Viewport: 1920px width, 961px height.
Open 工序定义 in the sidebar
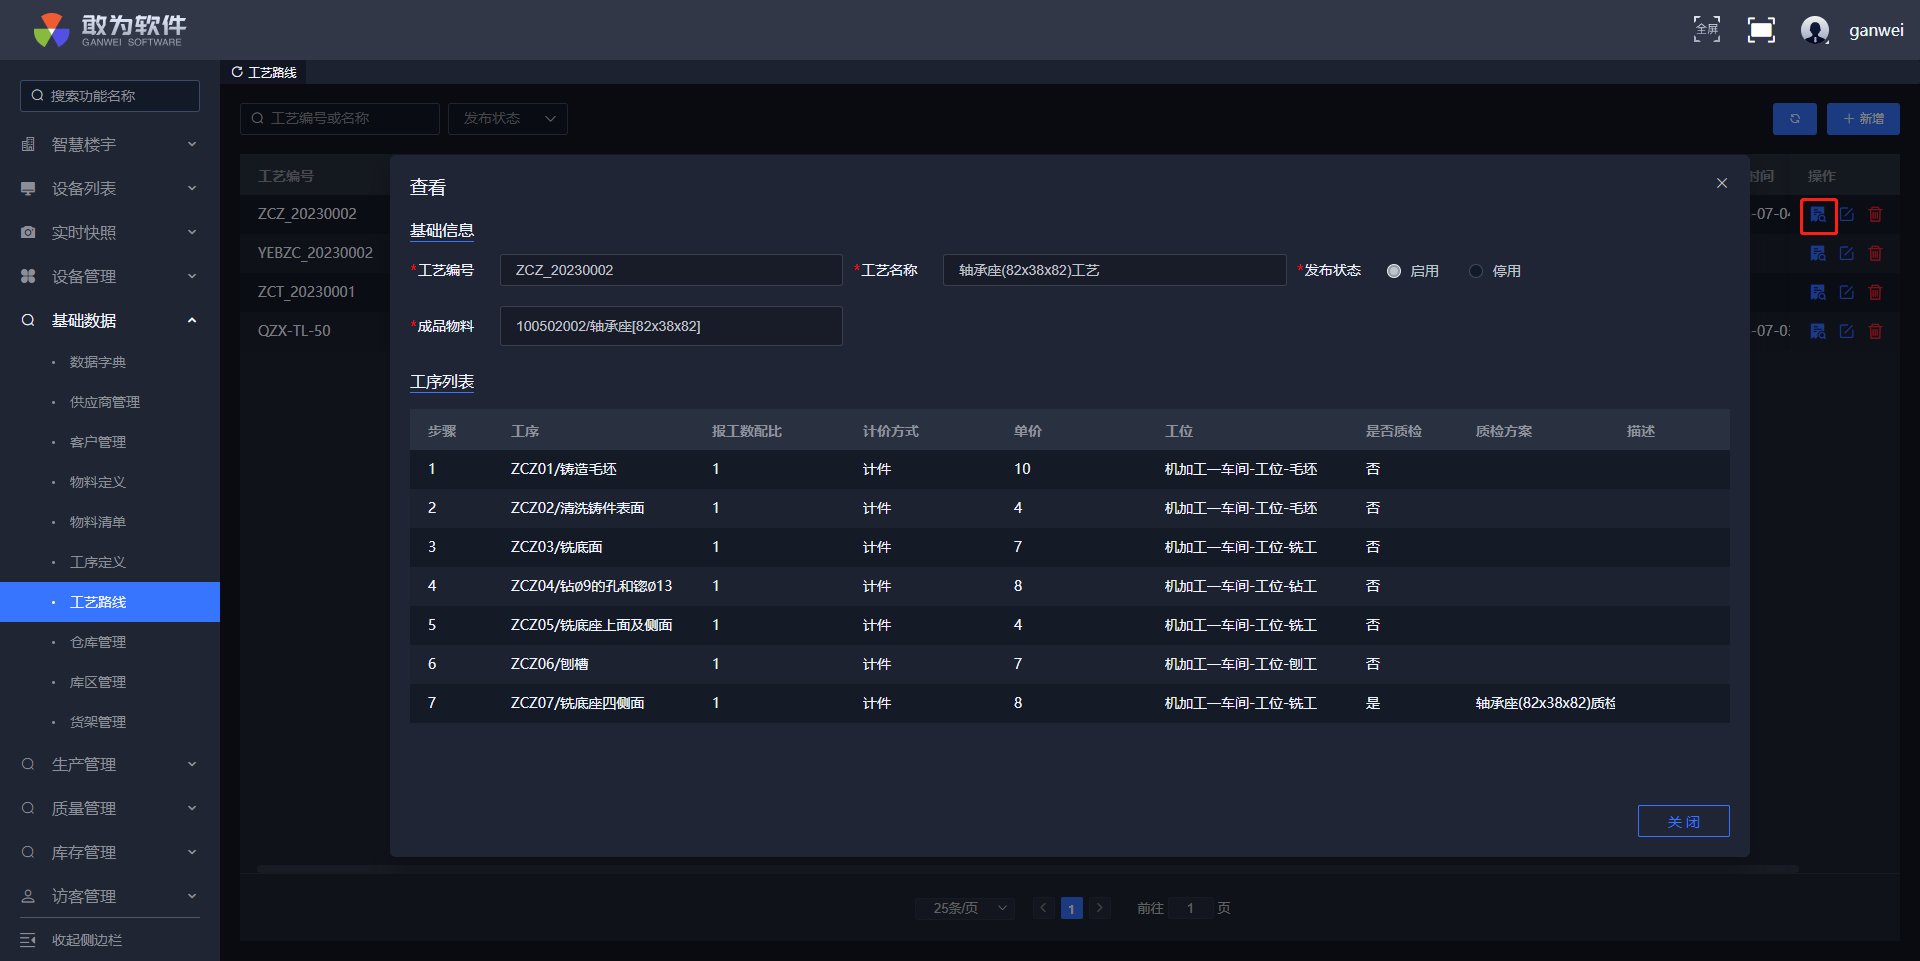coord(98,562)
